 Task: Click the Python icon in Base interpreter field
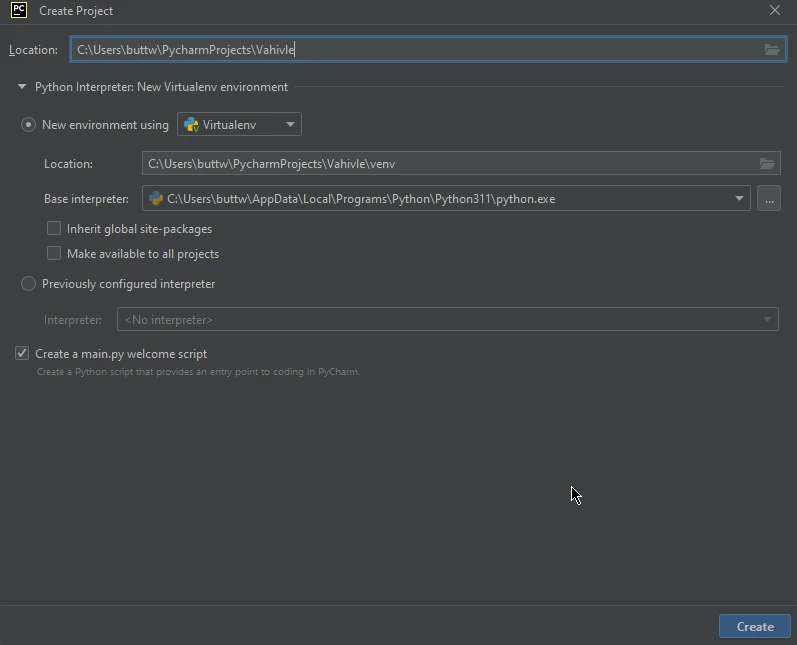(156, 198)
